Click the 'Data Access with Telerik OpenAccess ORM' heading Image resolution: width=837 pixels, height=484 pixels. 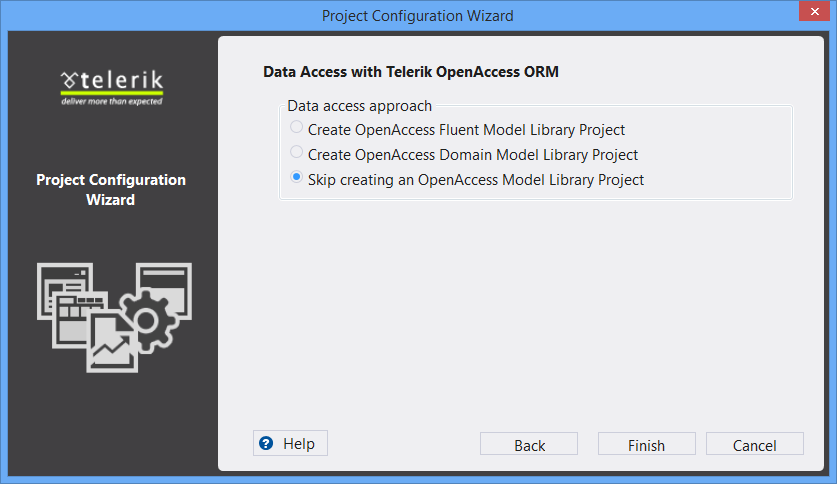(411, 72)
